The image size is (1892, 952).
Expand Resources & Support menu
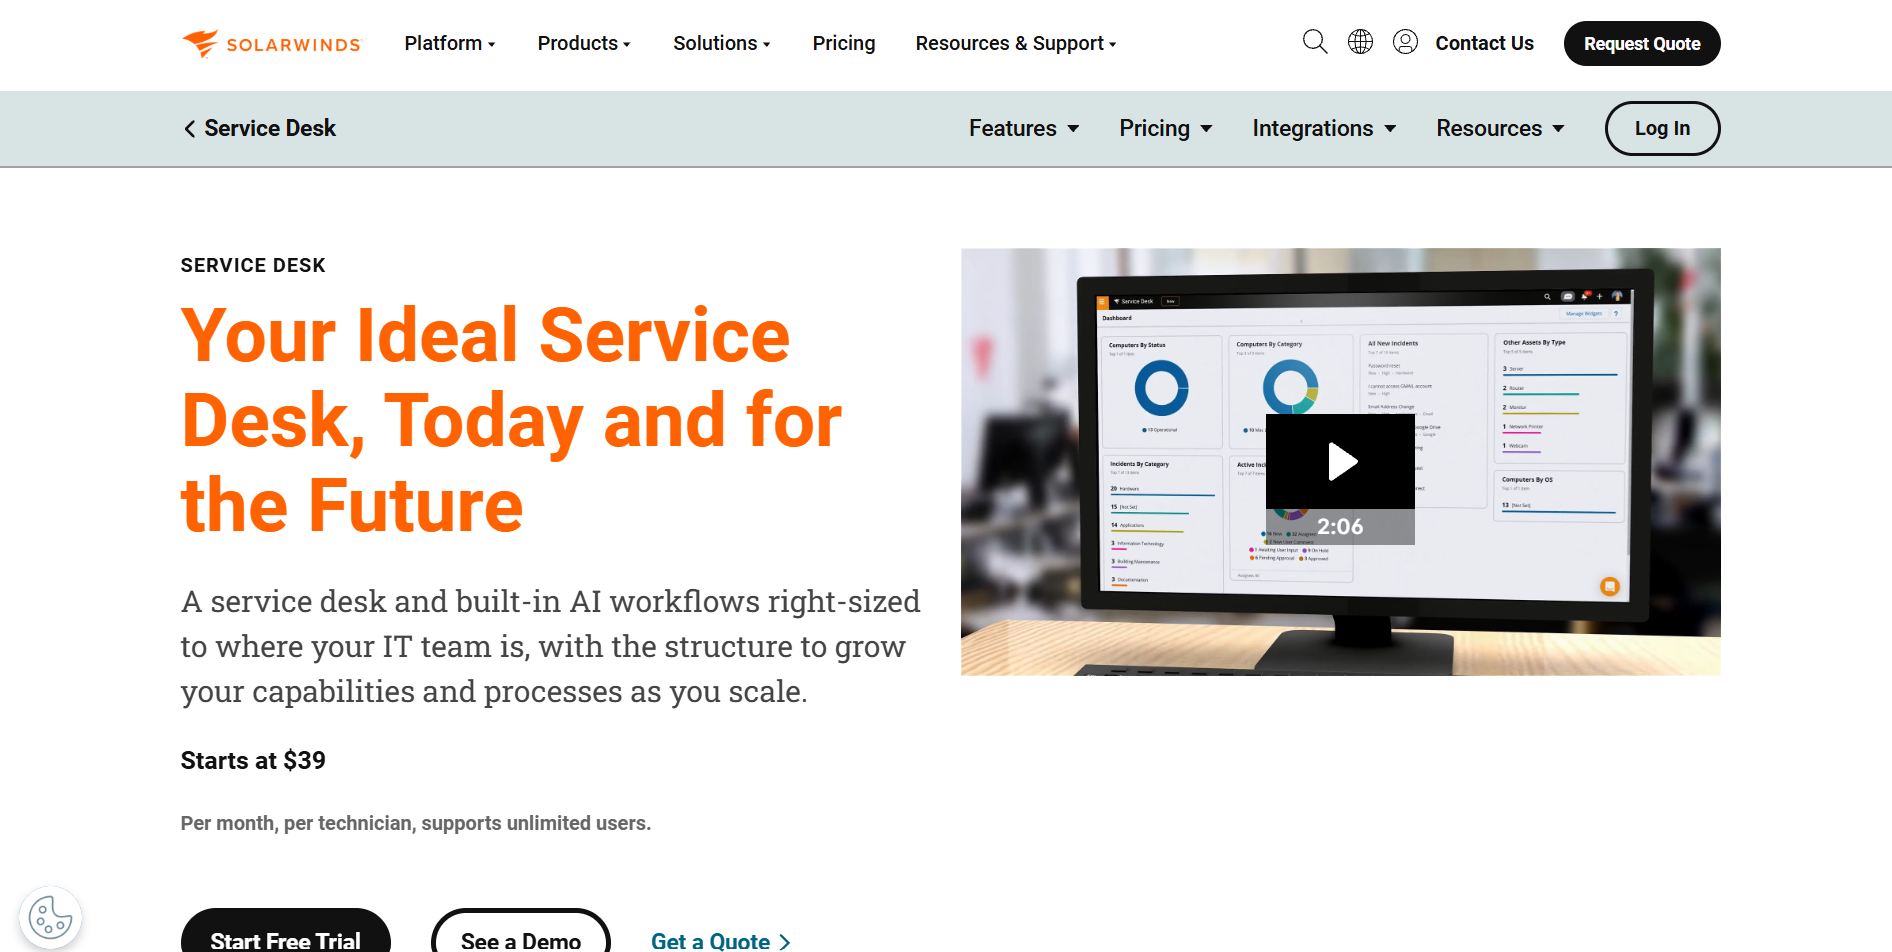tap(1016, 43)
